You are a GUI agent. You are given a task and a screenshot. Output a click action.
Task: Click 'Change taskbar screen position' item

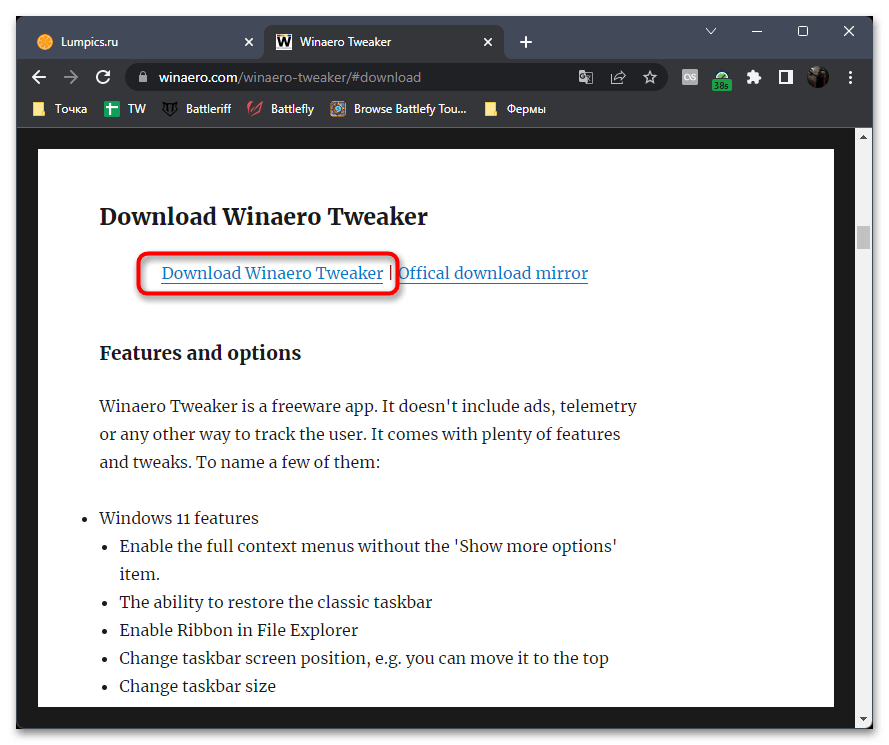coord(363,658)
